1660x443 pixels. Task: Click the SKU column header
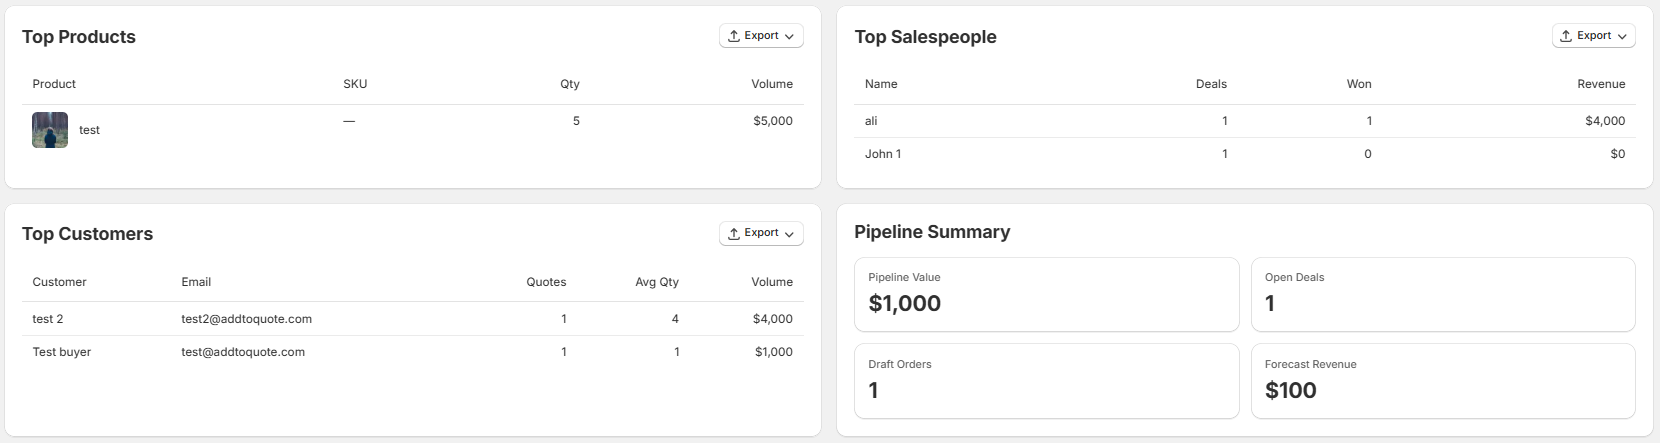[x=355, y=84]
